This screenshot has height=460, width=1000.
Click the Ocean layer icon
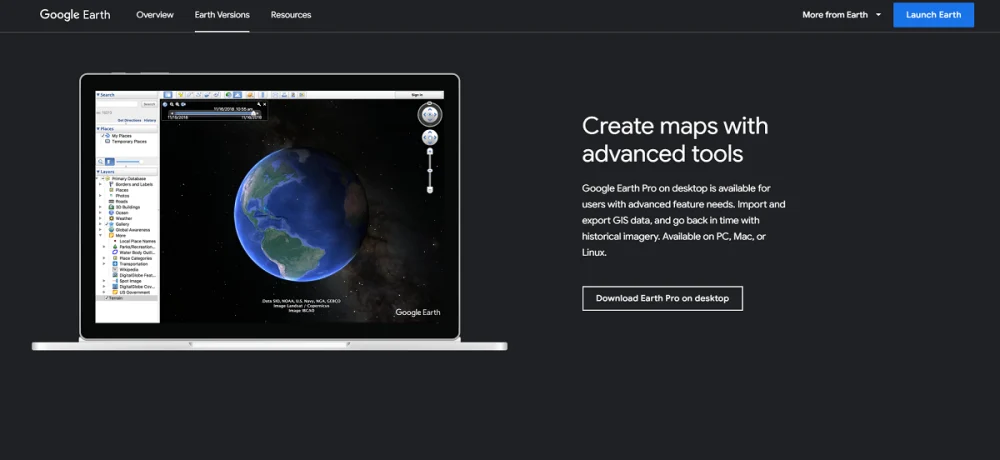pyautogui.click(x=111, y=212)
